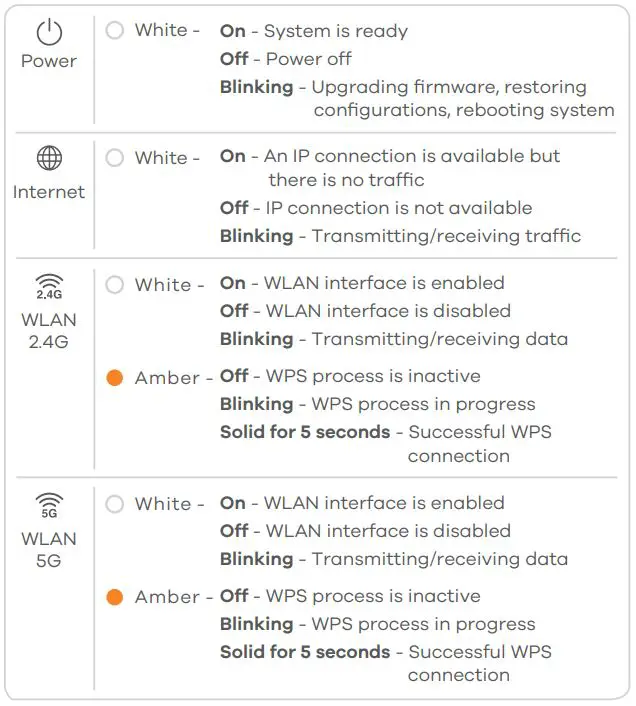Click the "Power" label text
Screen dimensions: 636x706
(49, 61)
